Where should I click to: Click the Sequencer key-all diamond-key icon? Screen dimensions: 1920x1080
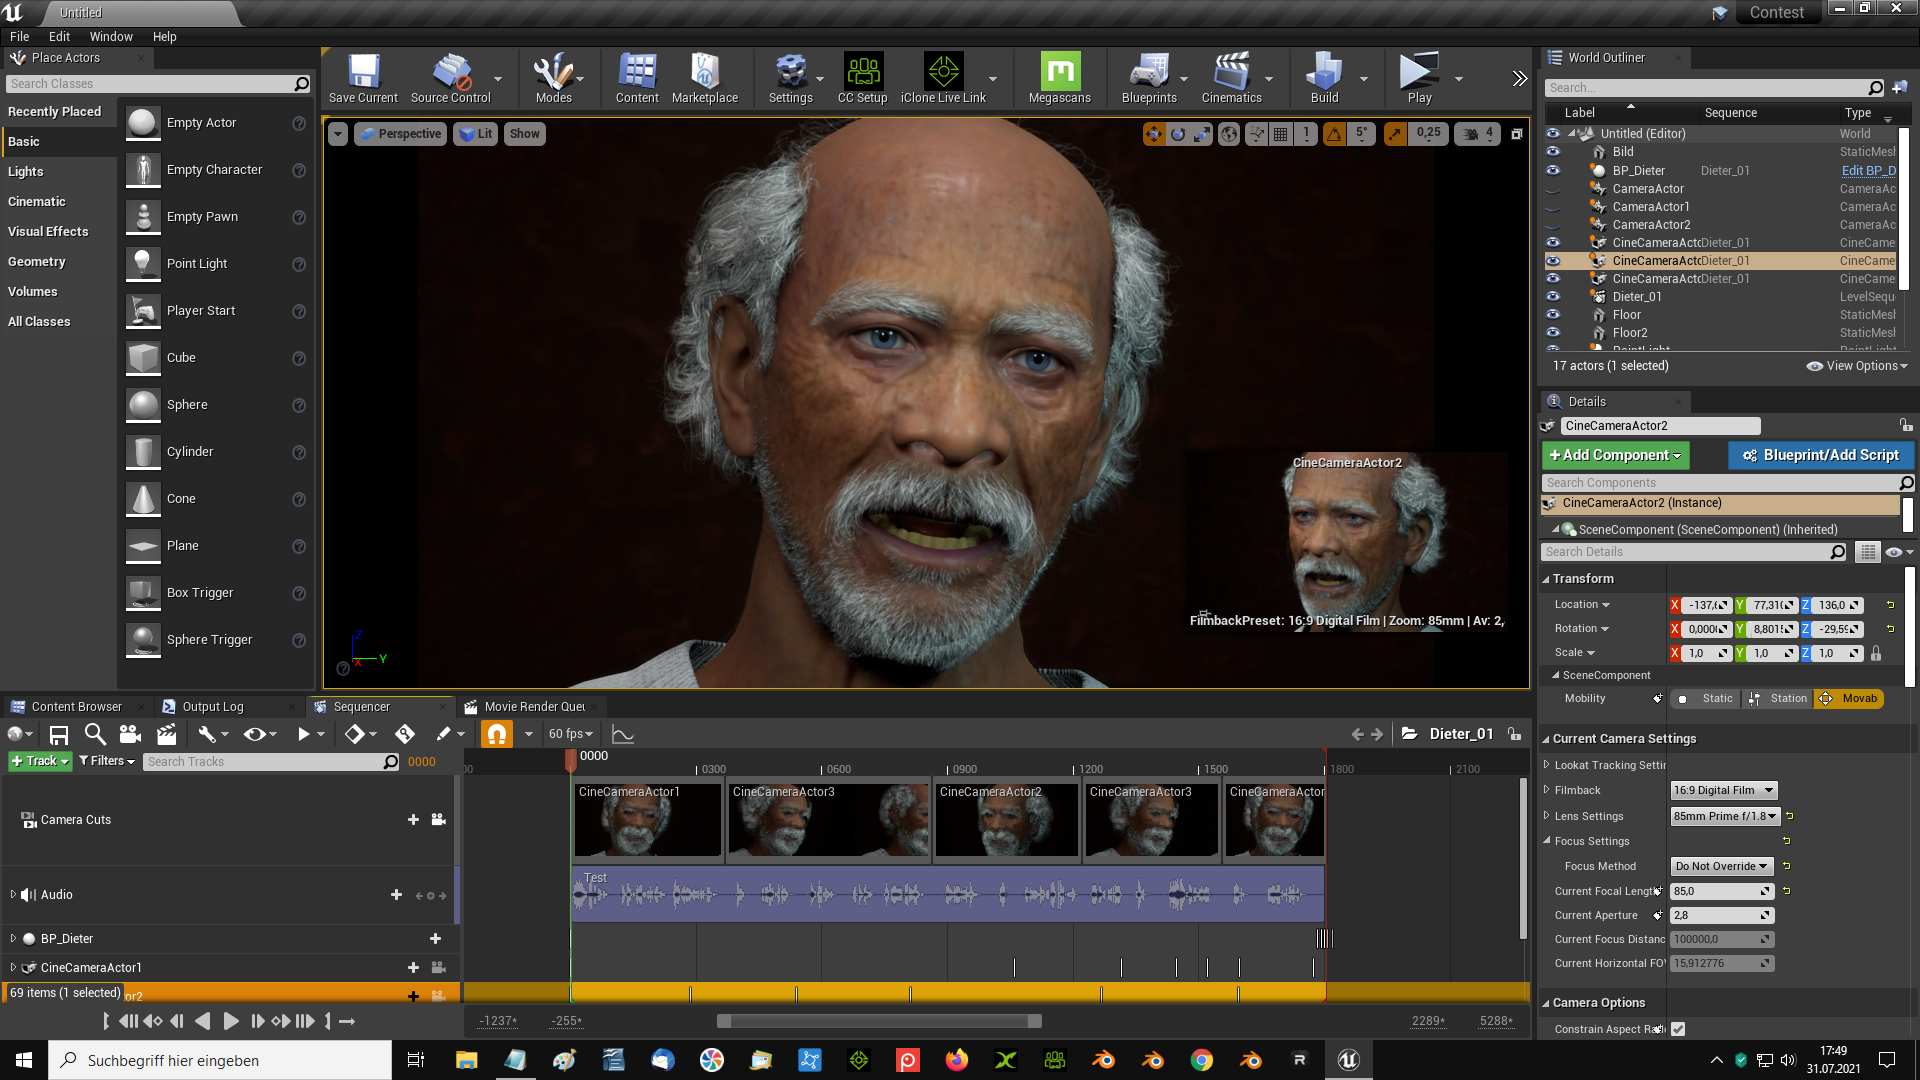(404, 734)
